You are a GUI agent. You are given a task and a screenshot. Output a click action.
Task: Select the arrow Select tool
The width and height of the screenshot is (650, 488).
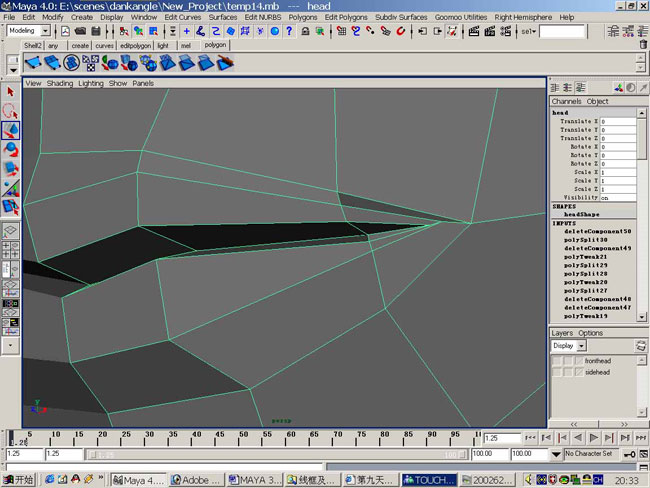coord(10,92)
